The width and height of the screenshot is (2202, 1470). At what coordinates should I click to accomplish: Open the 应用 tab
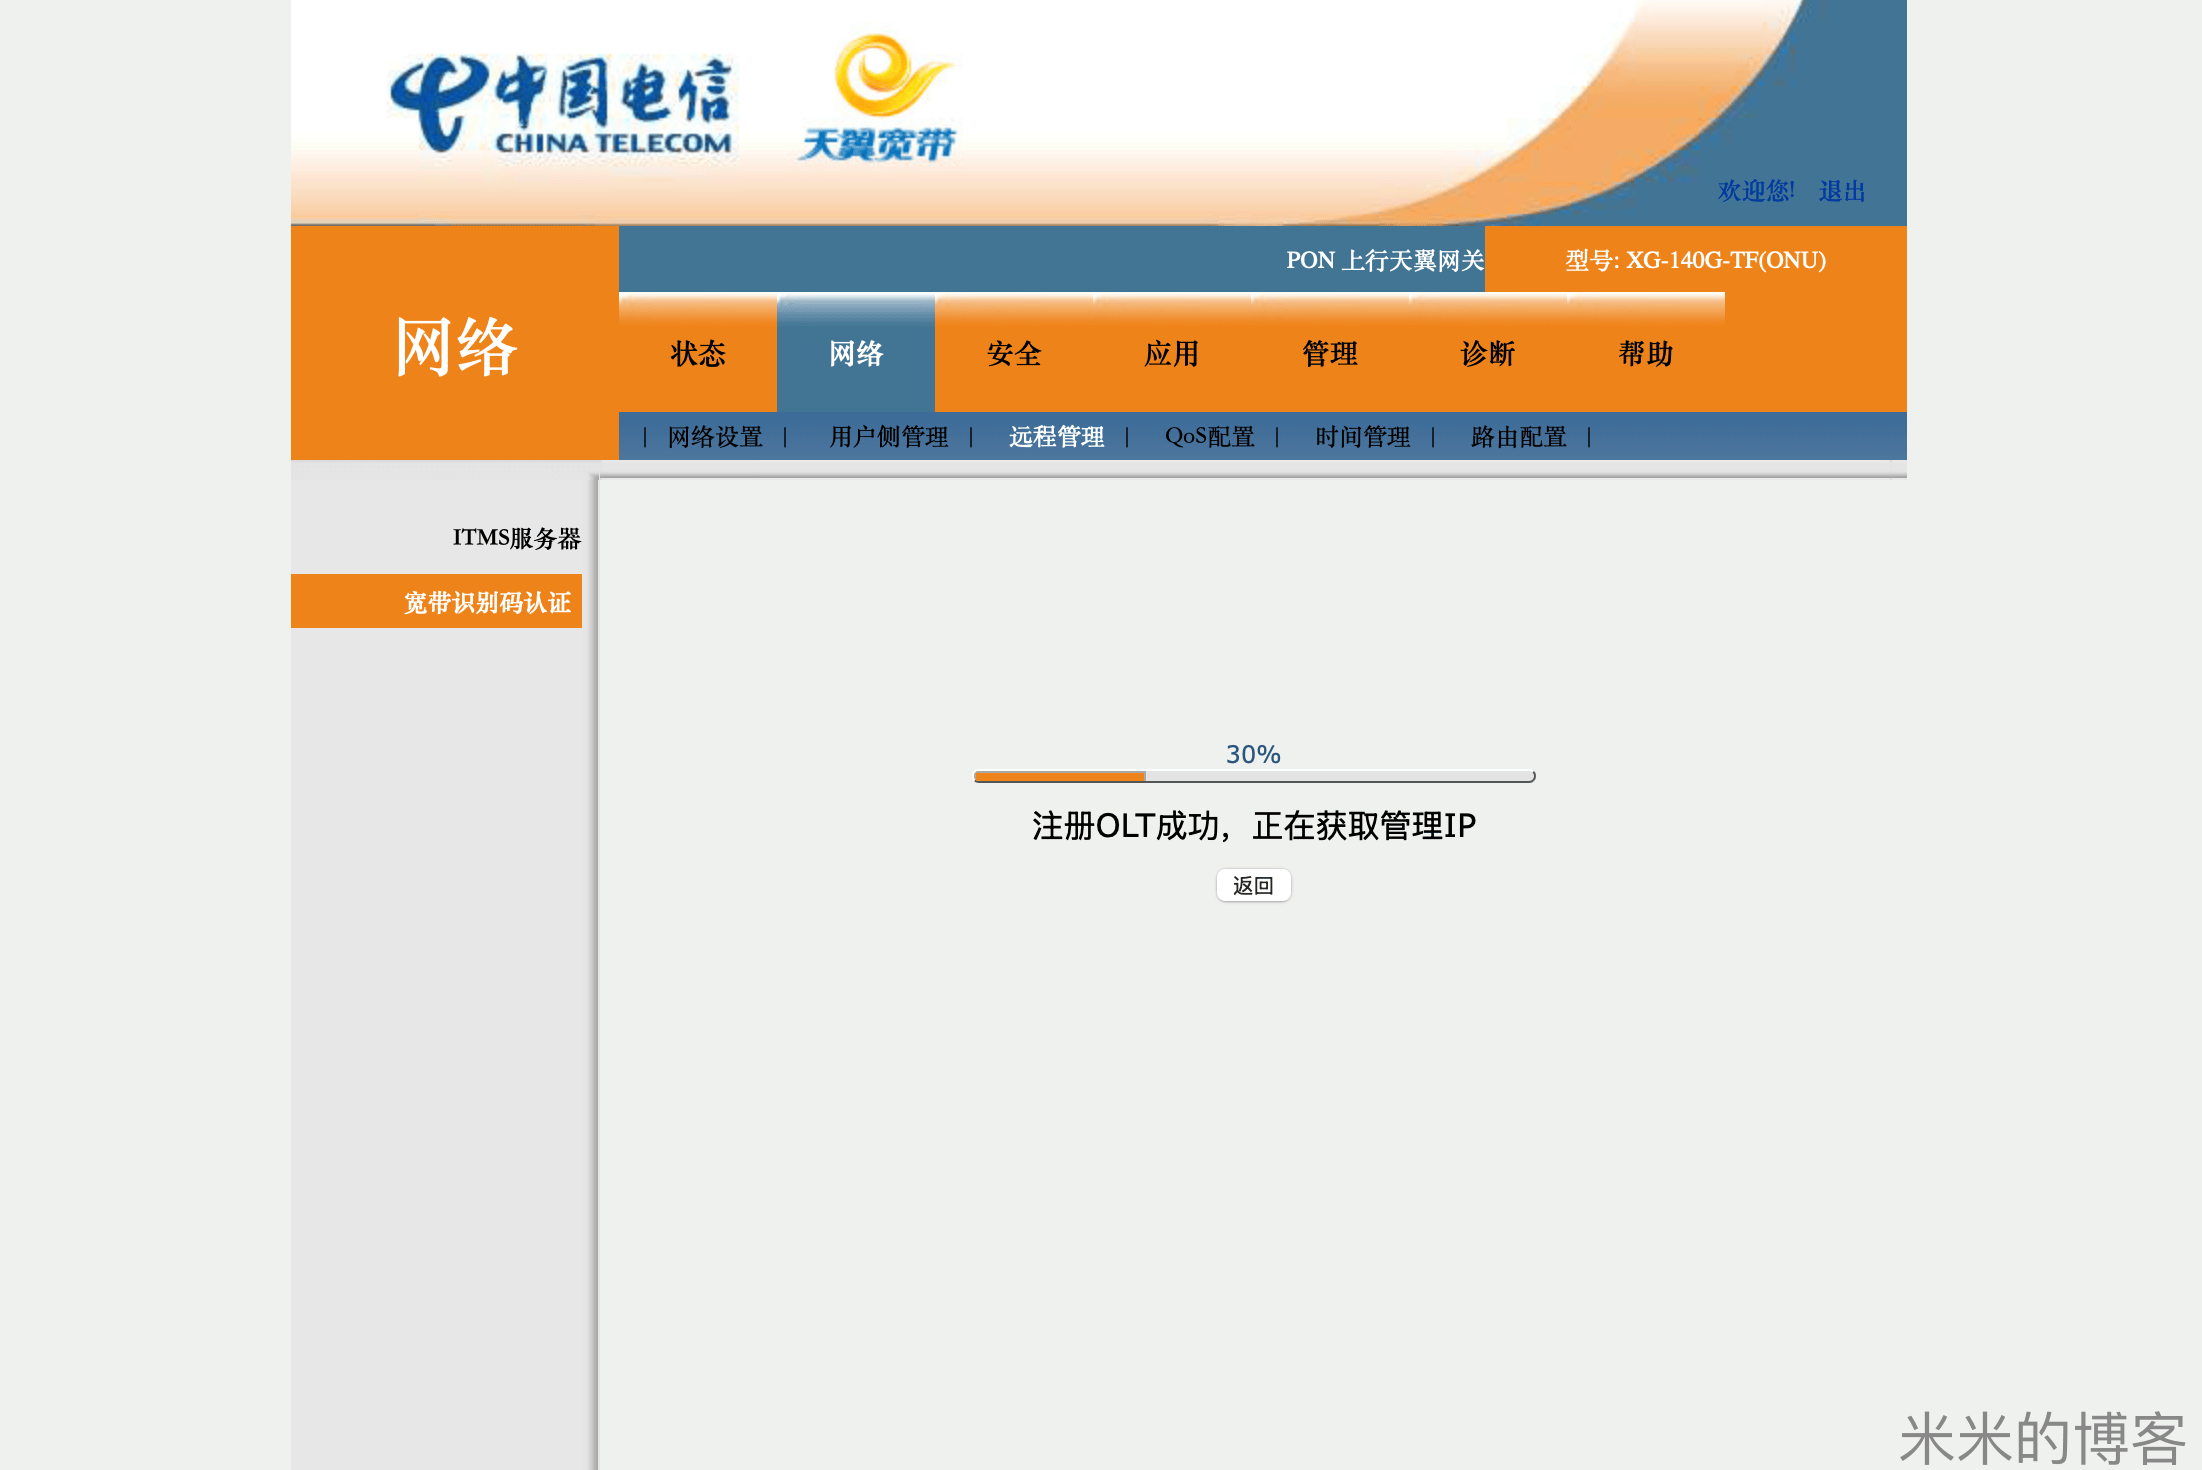pos(1170,354)
